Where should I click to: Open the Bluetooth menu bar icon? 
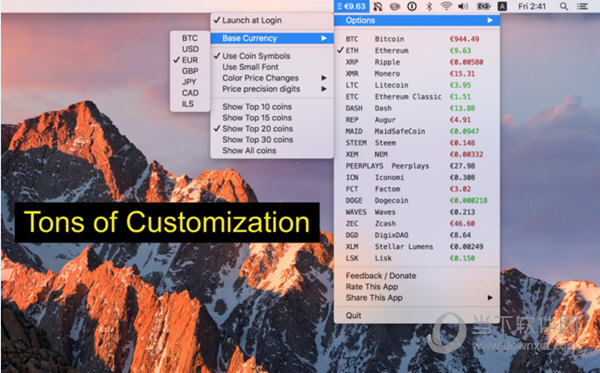(429, 6)
